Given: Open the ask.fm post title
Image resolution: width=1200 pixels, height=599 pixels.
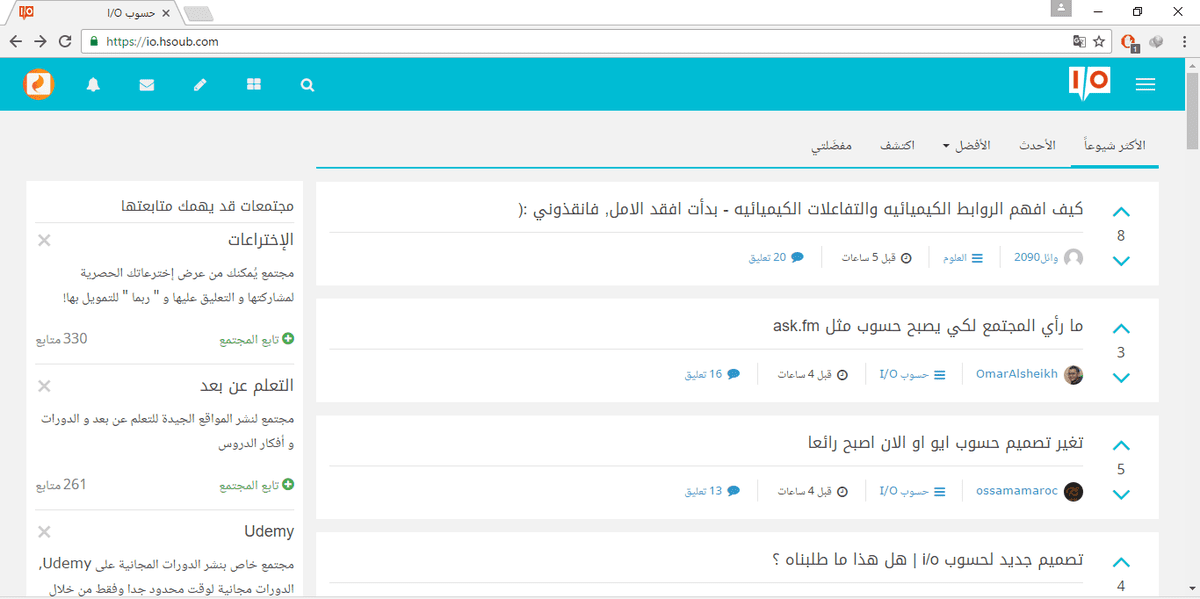Looking at the screenshot, I should [929, 326].
